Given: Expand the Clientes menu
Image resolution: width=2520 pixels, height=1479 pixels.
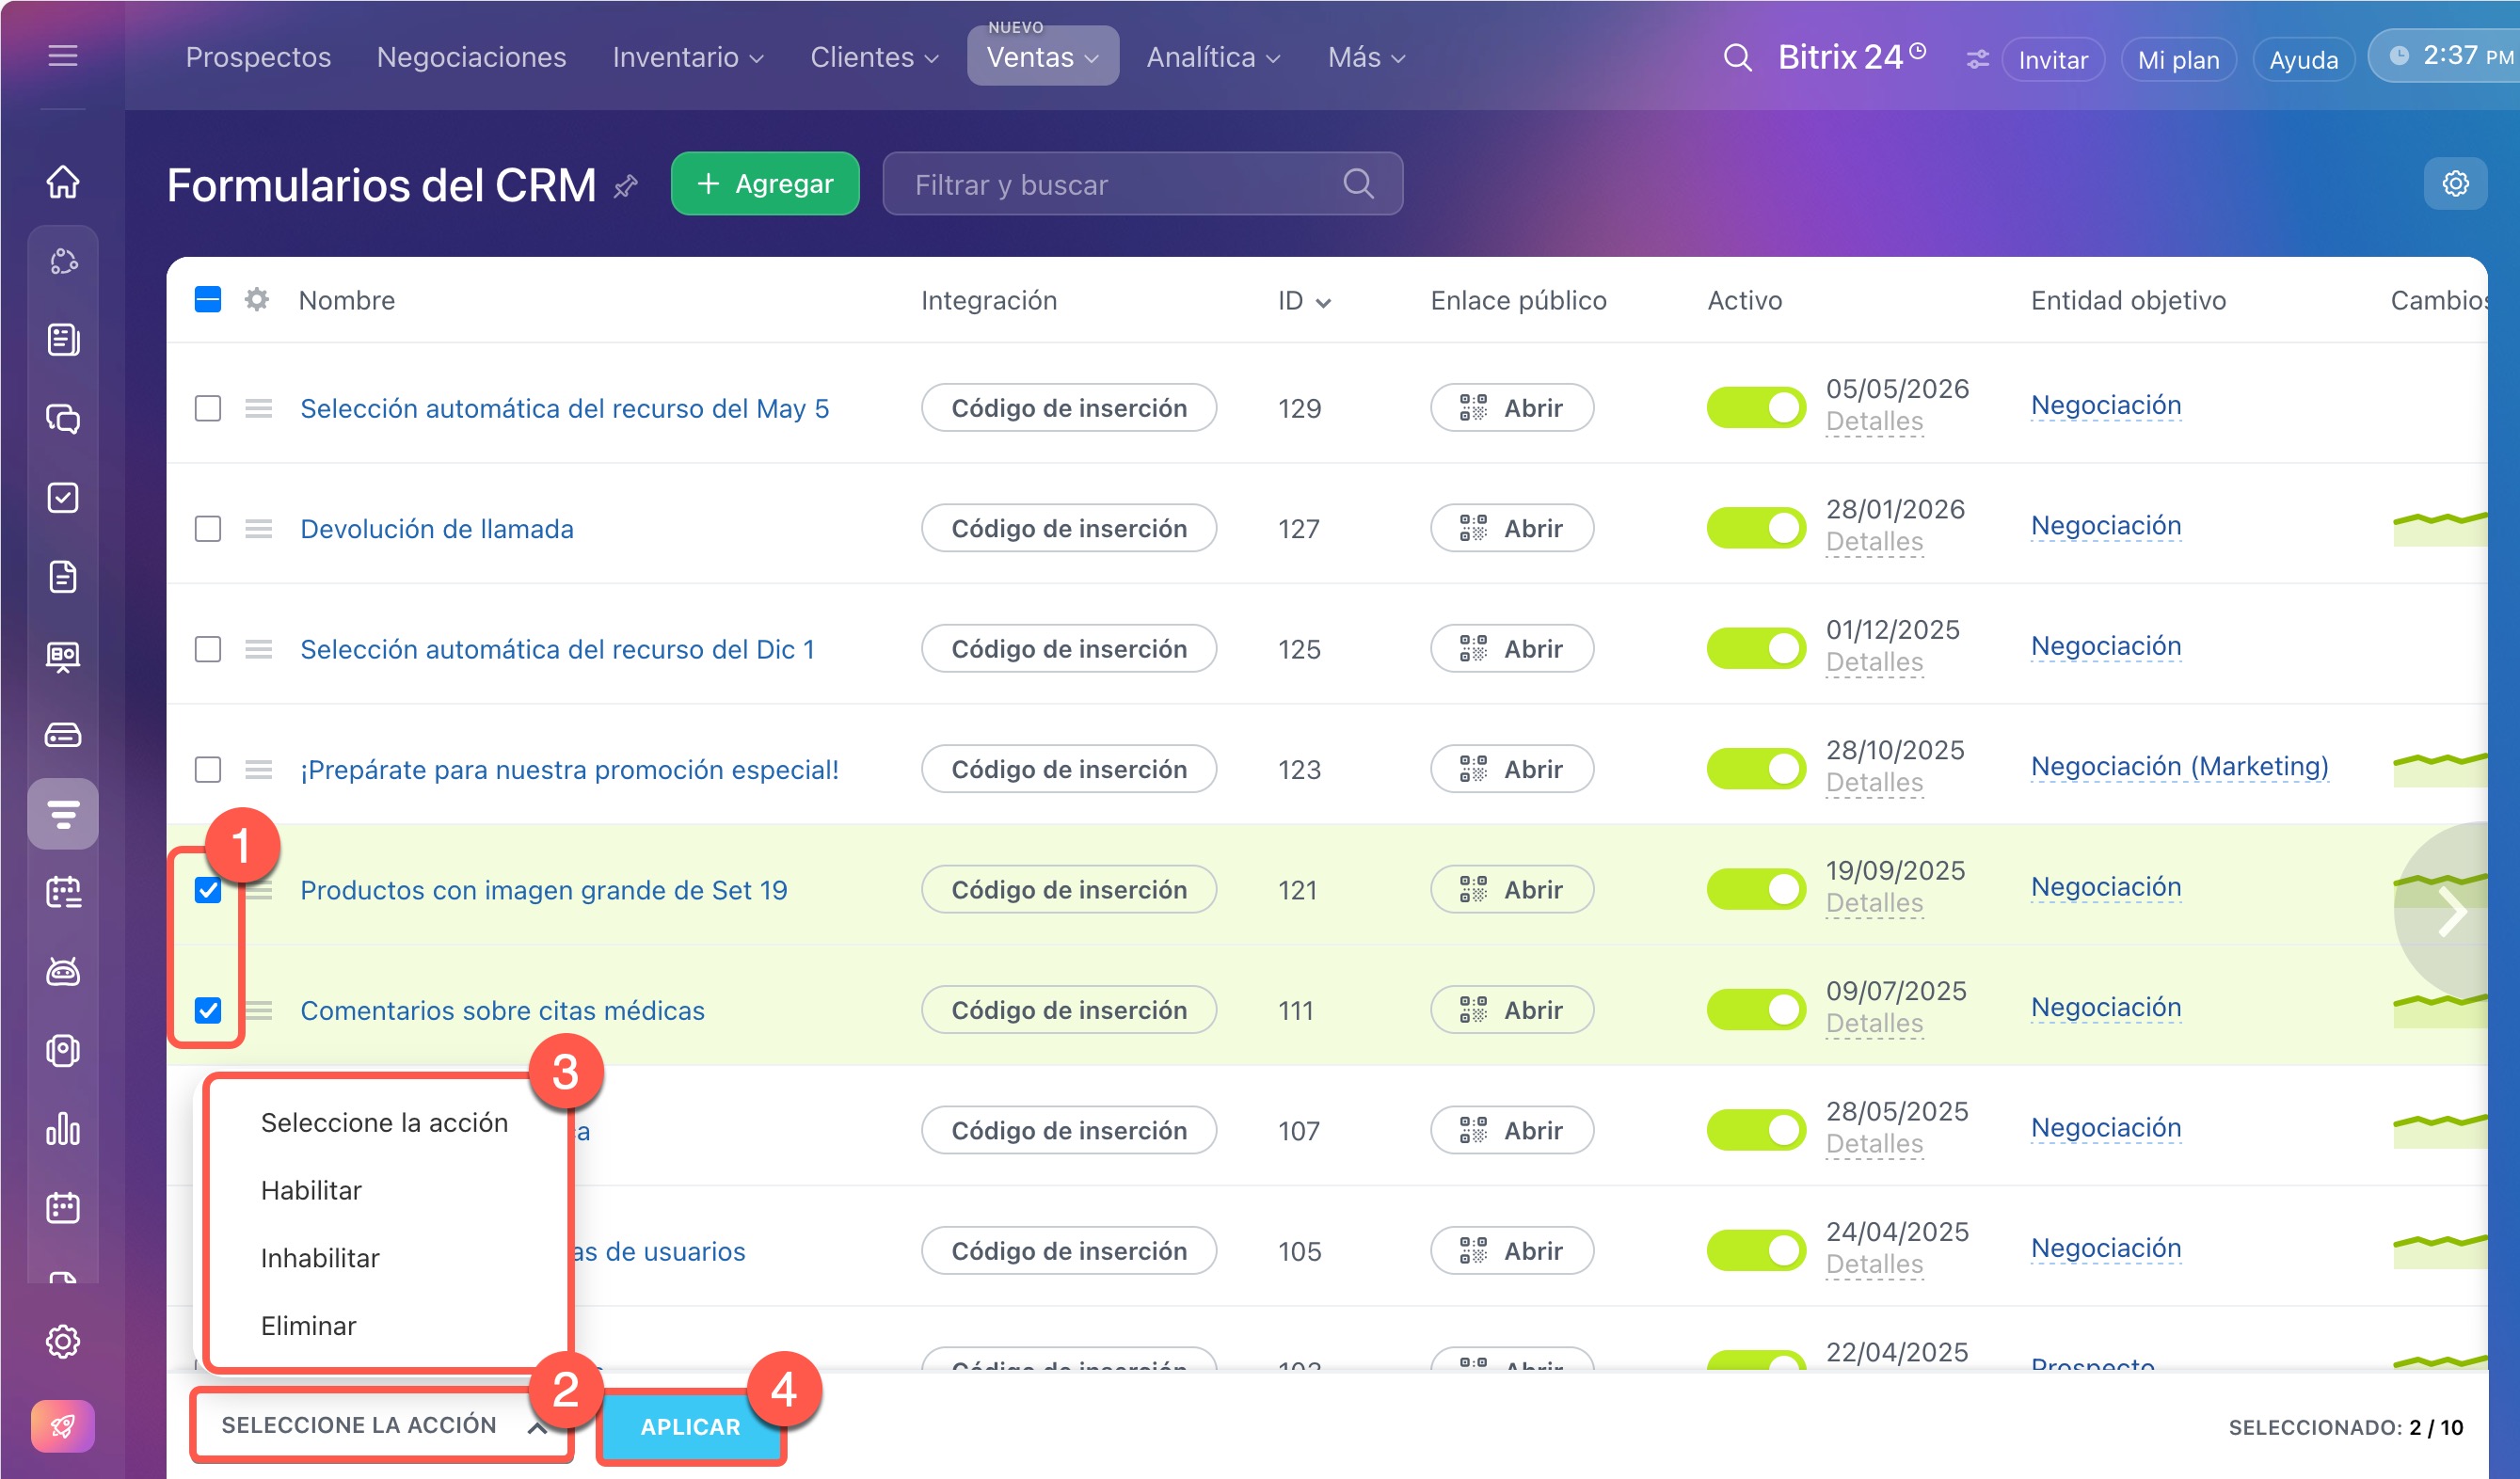Looking at the screenshot, I should (874, 57).
